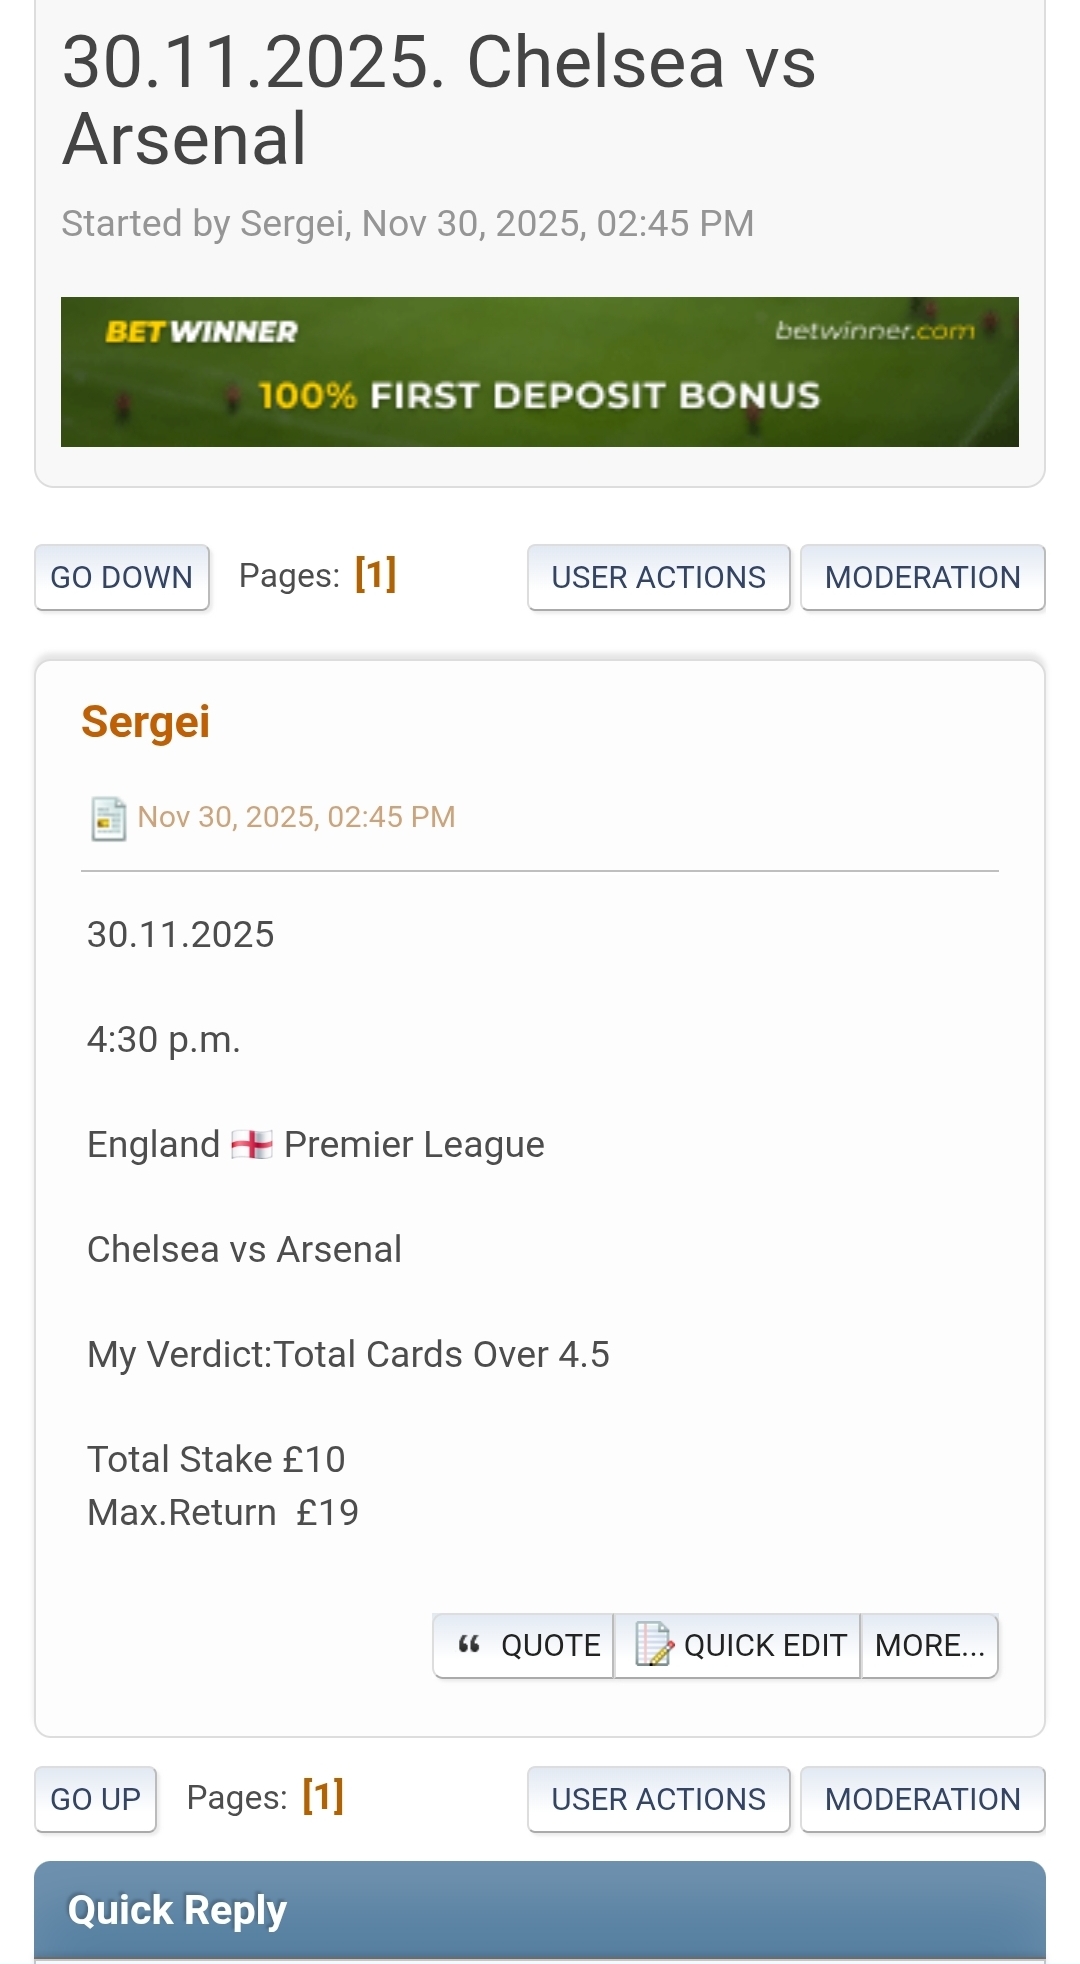The image size is (1080, 1964).
Task: Expand bottom MODERATION menu
Action: (922, 1799)
